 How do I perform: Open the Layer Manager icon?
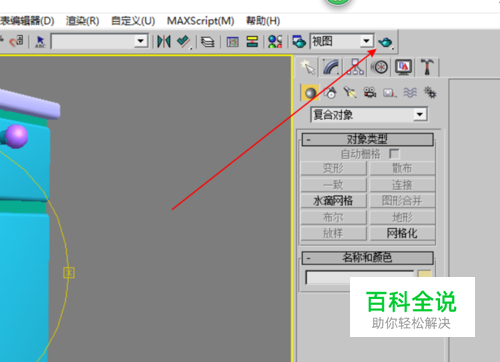(208, 42)
